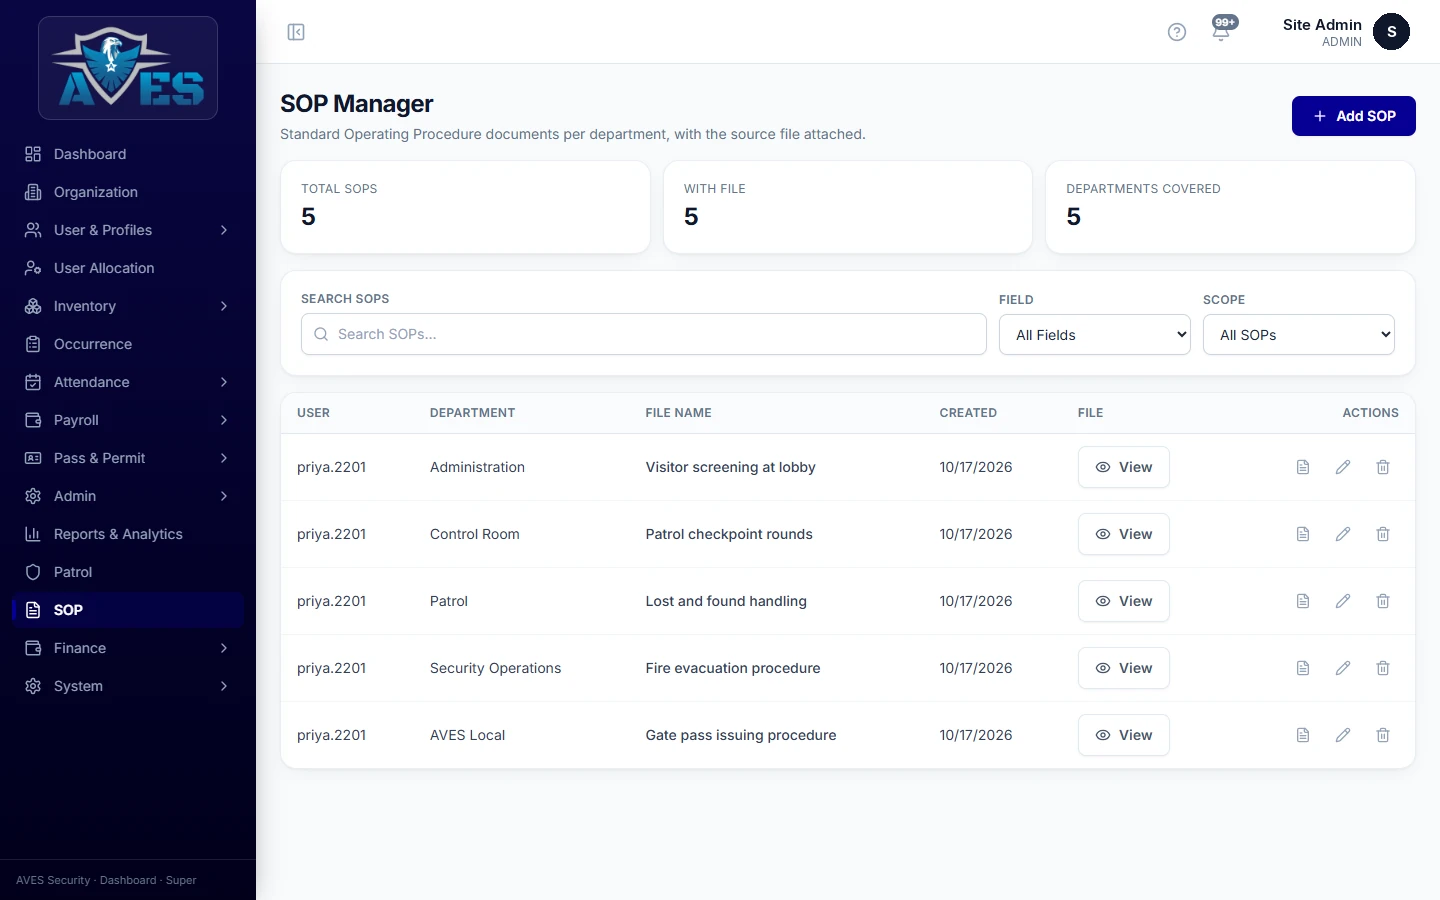The width and height of the screenshot is (1440, 900).
Task: Delete the Gate pass issuing procedure SOP
Action: click(1383, 735)
